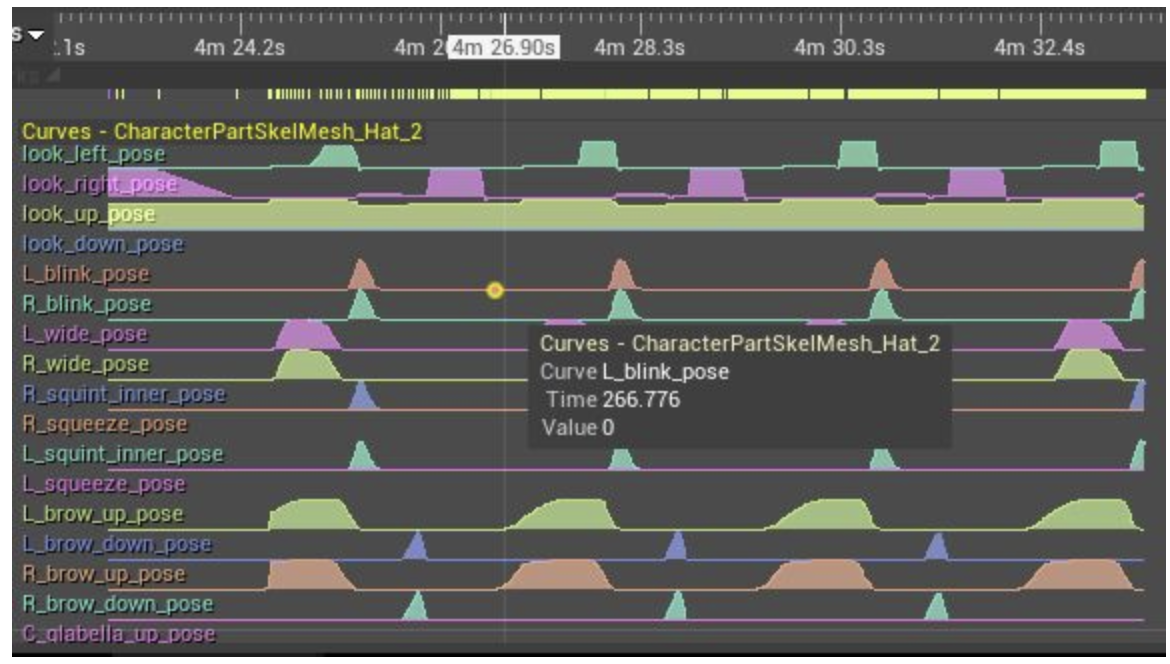Click the L_blink_pose curve label
Viewport: 1170px width, 664px height.
(86, 274)
